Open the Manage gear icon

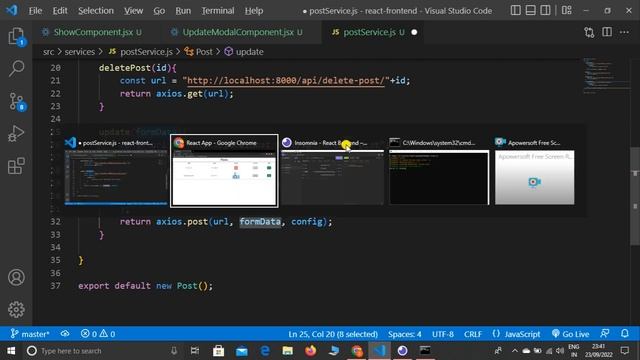(x=16, y=309)
